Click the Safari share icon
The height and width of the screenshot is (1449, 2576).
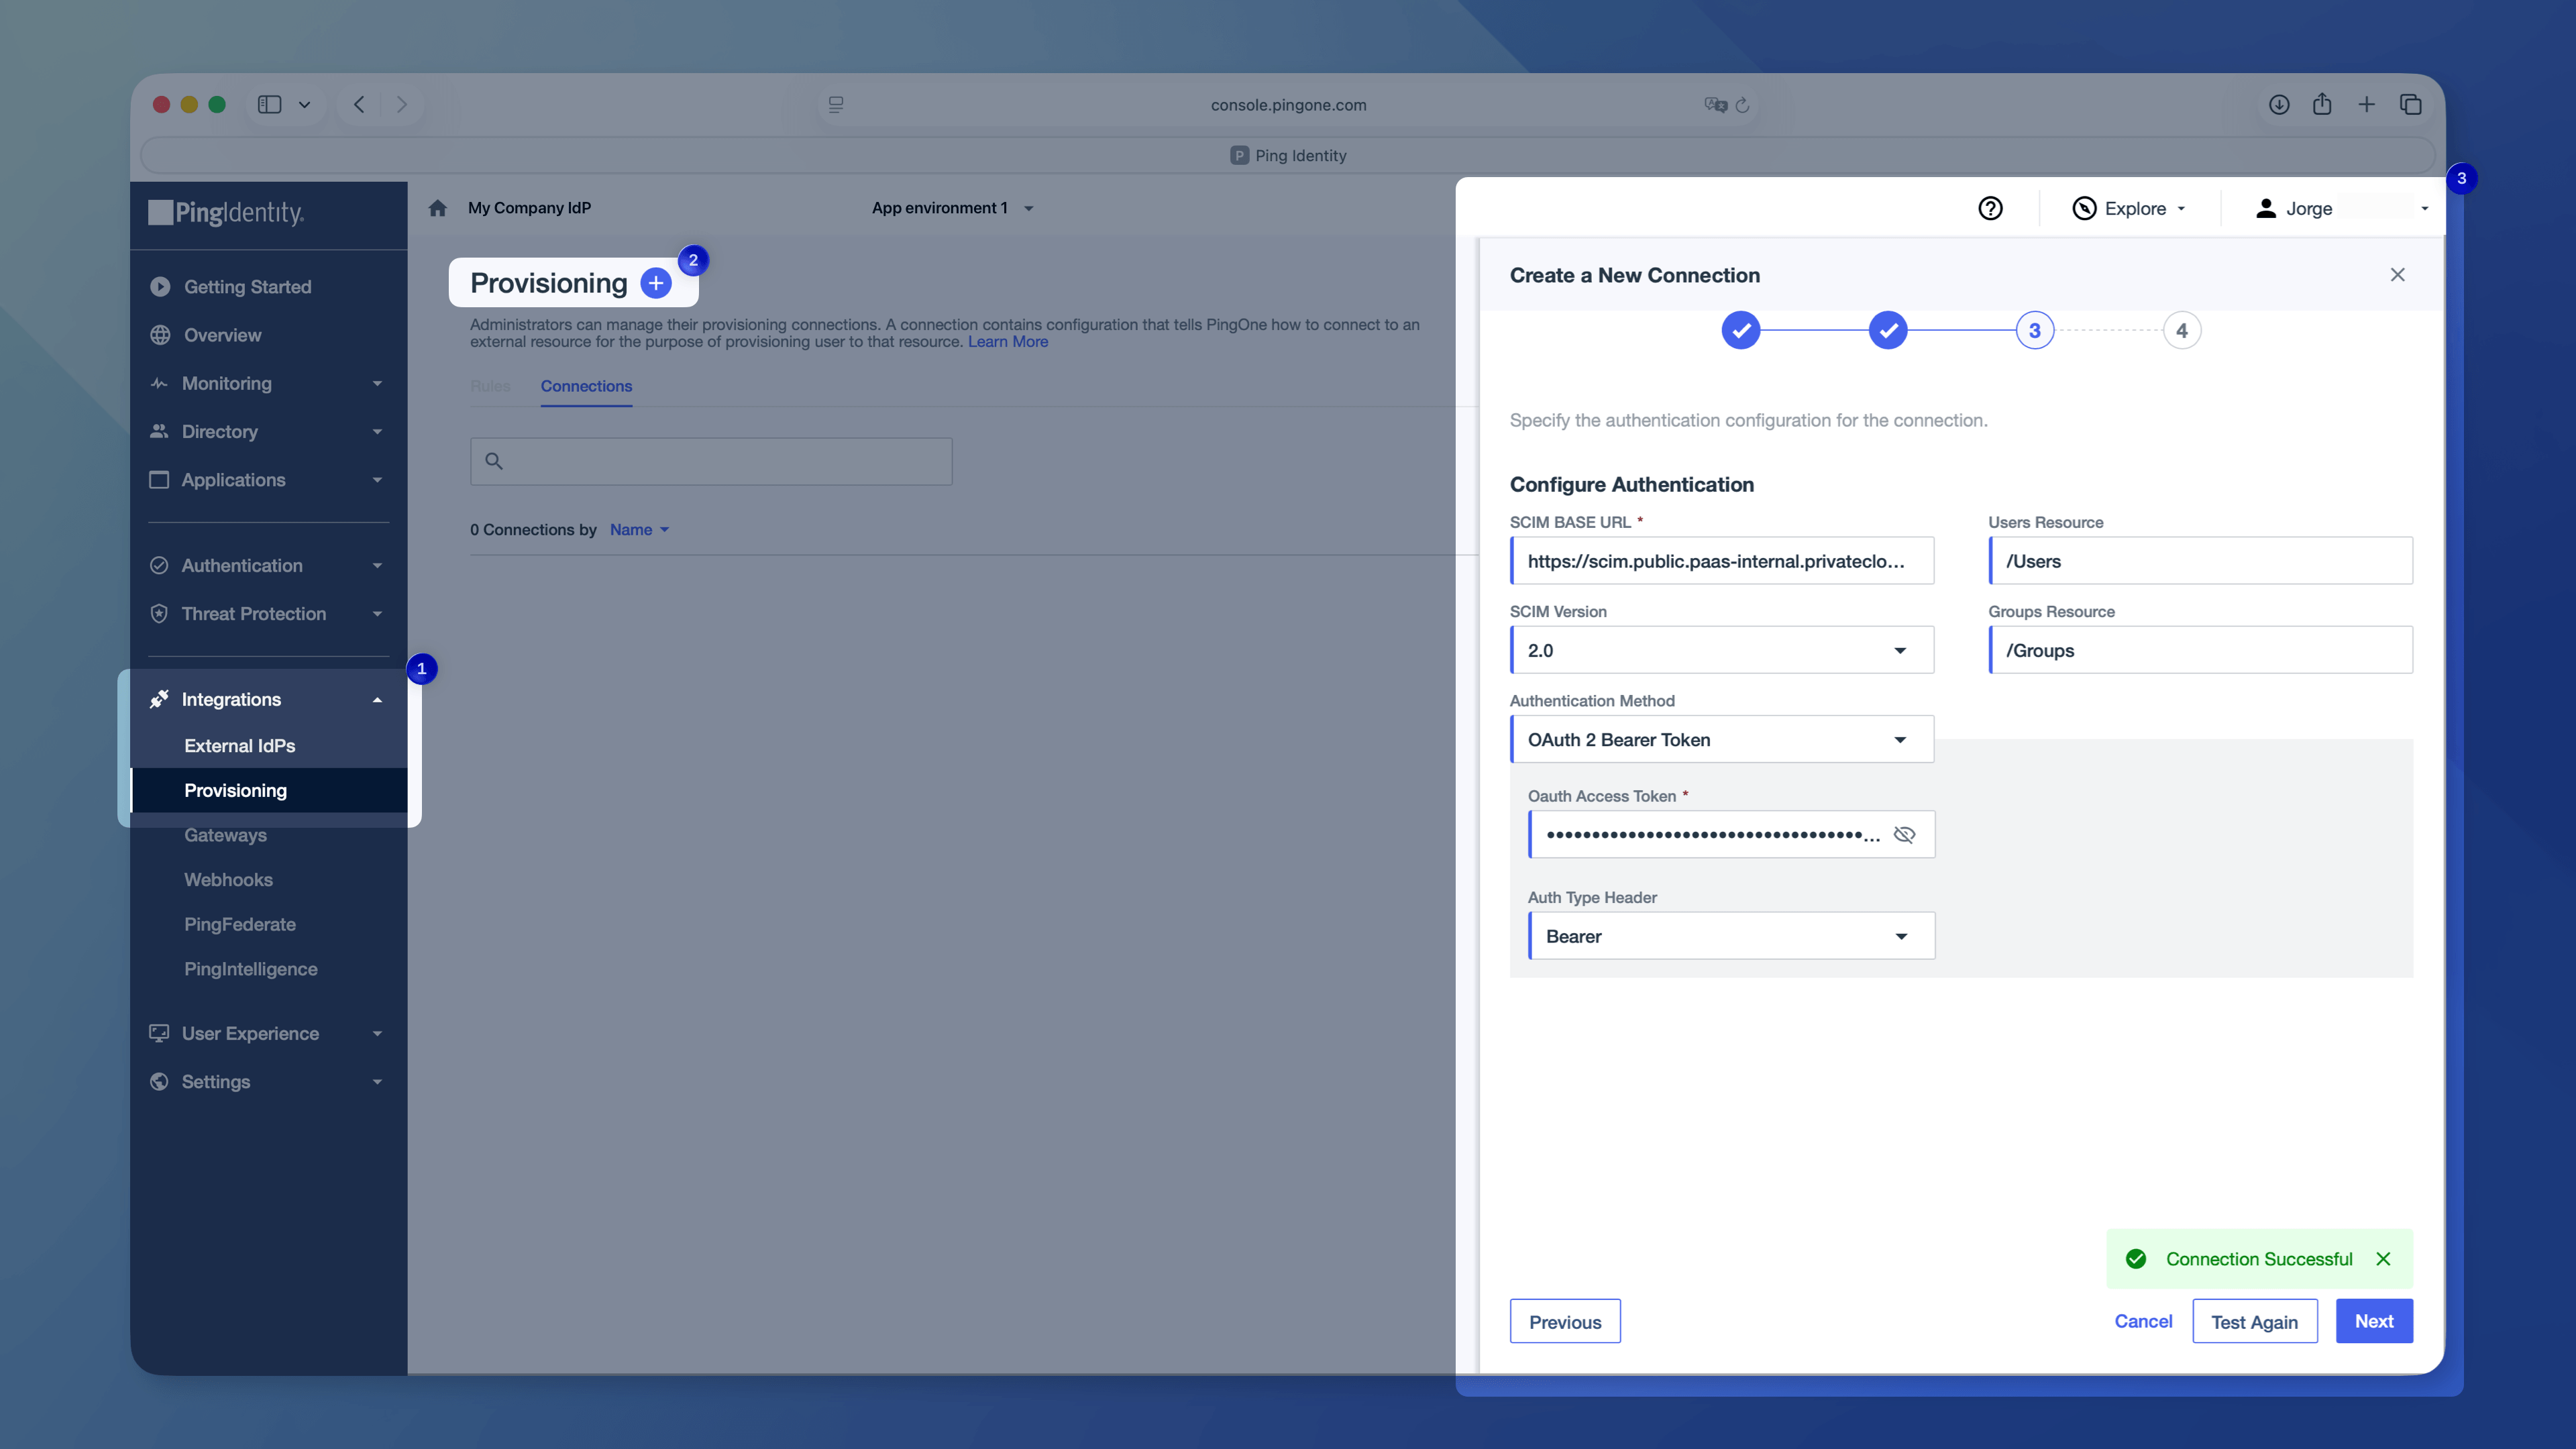(2322, 104)
